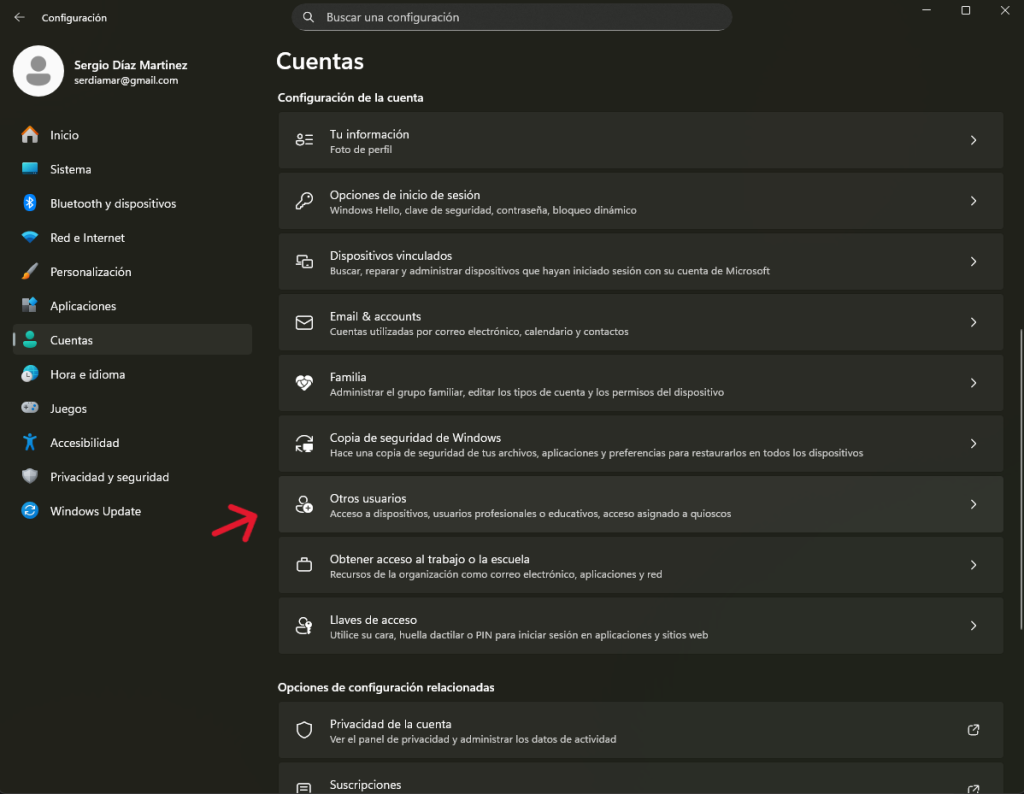This screenshot has height=794, width=1024.
Task: Expand the Familia row chevron
Action: [x=973, y=383]
